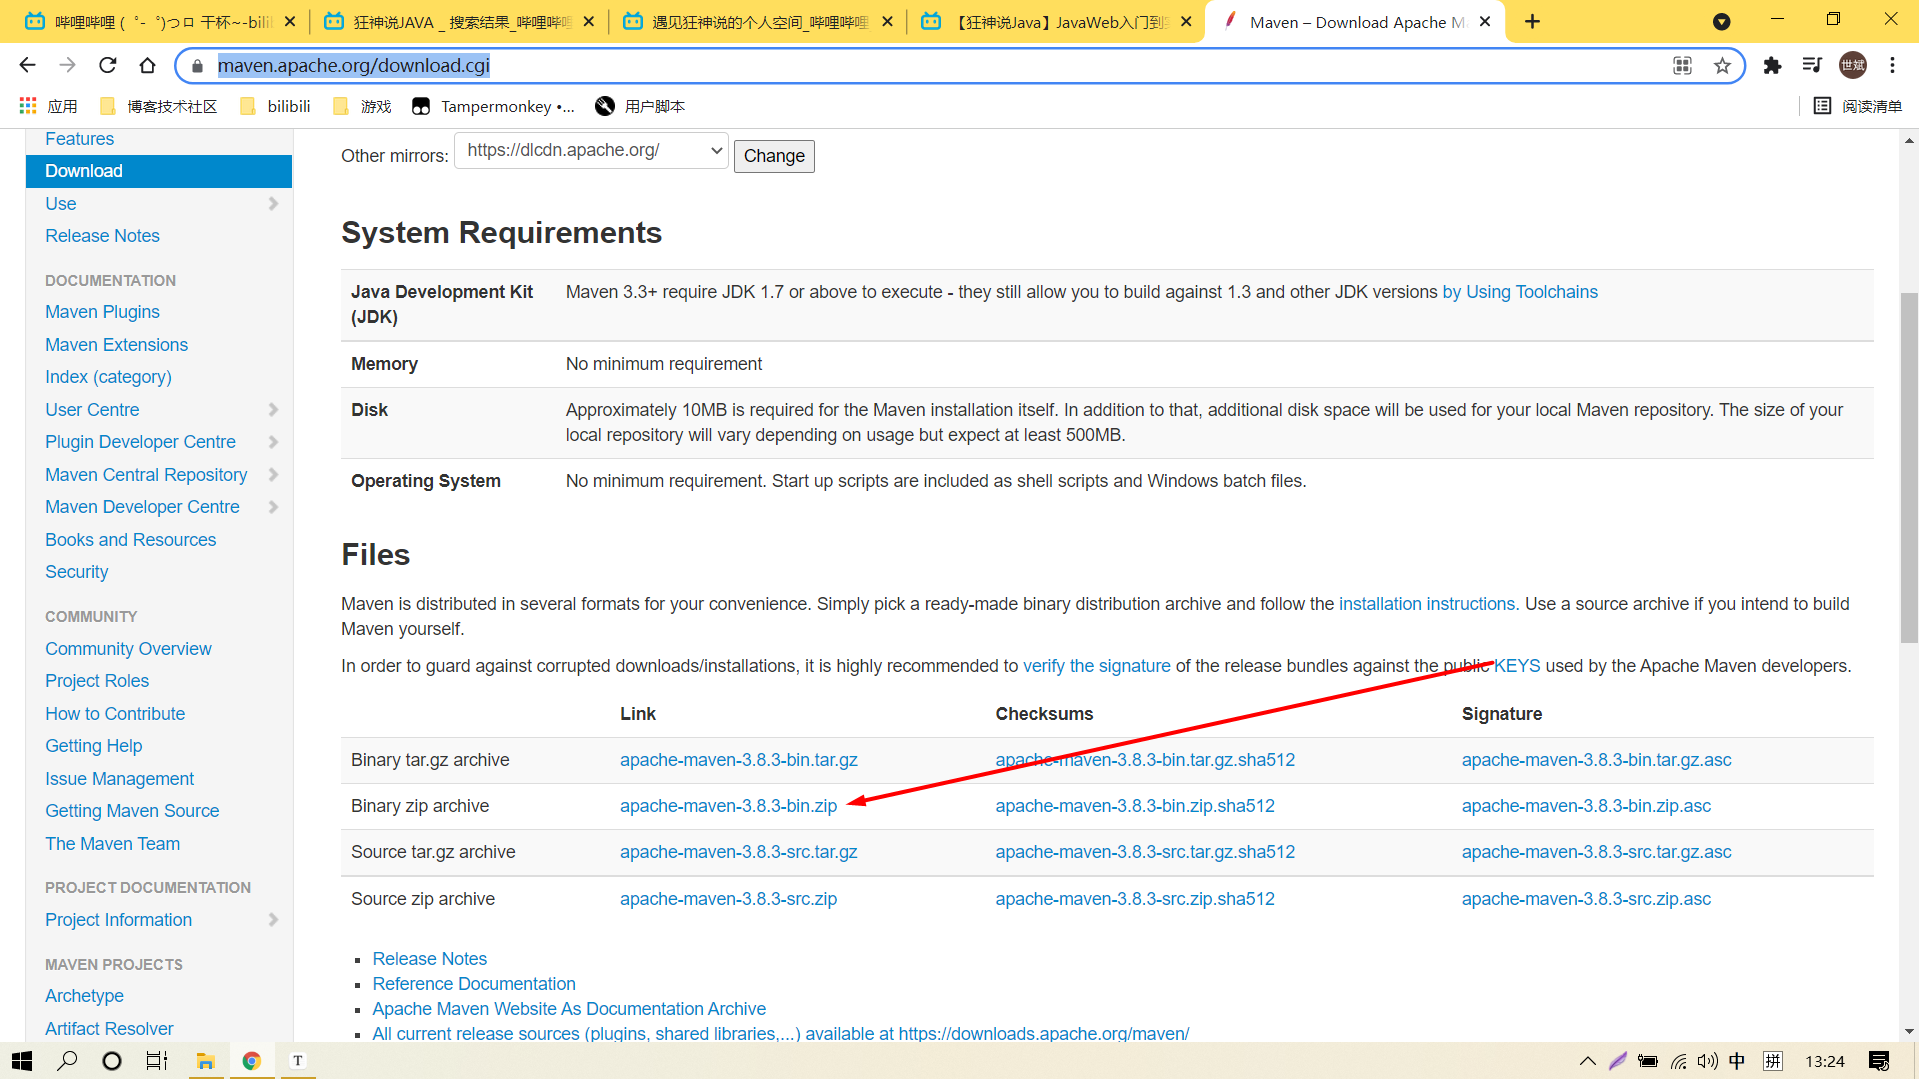
Task: Open Maven Plugins in the sidebar
Action: 102,312
